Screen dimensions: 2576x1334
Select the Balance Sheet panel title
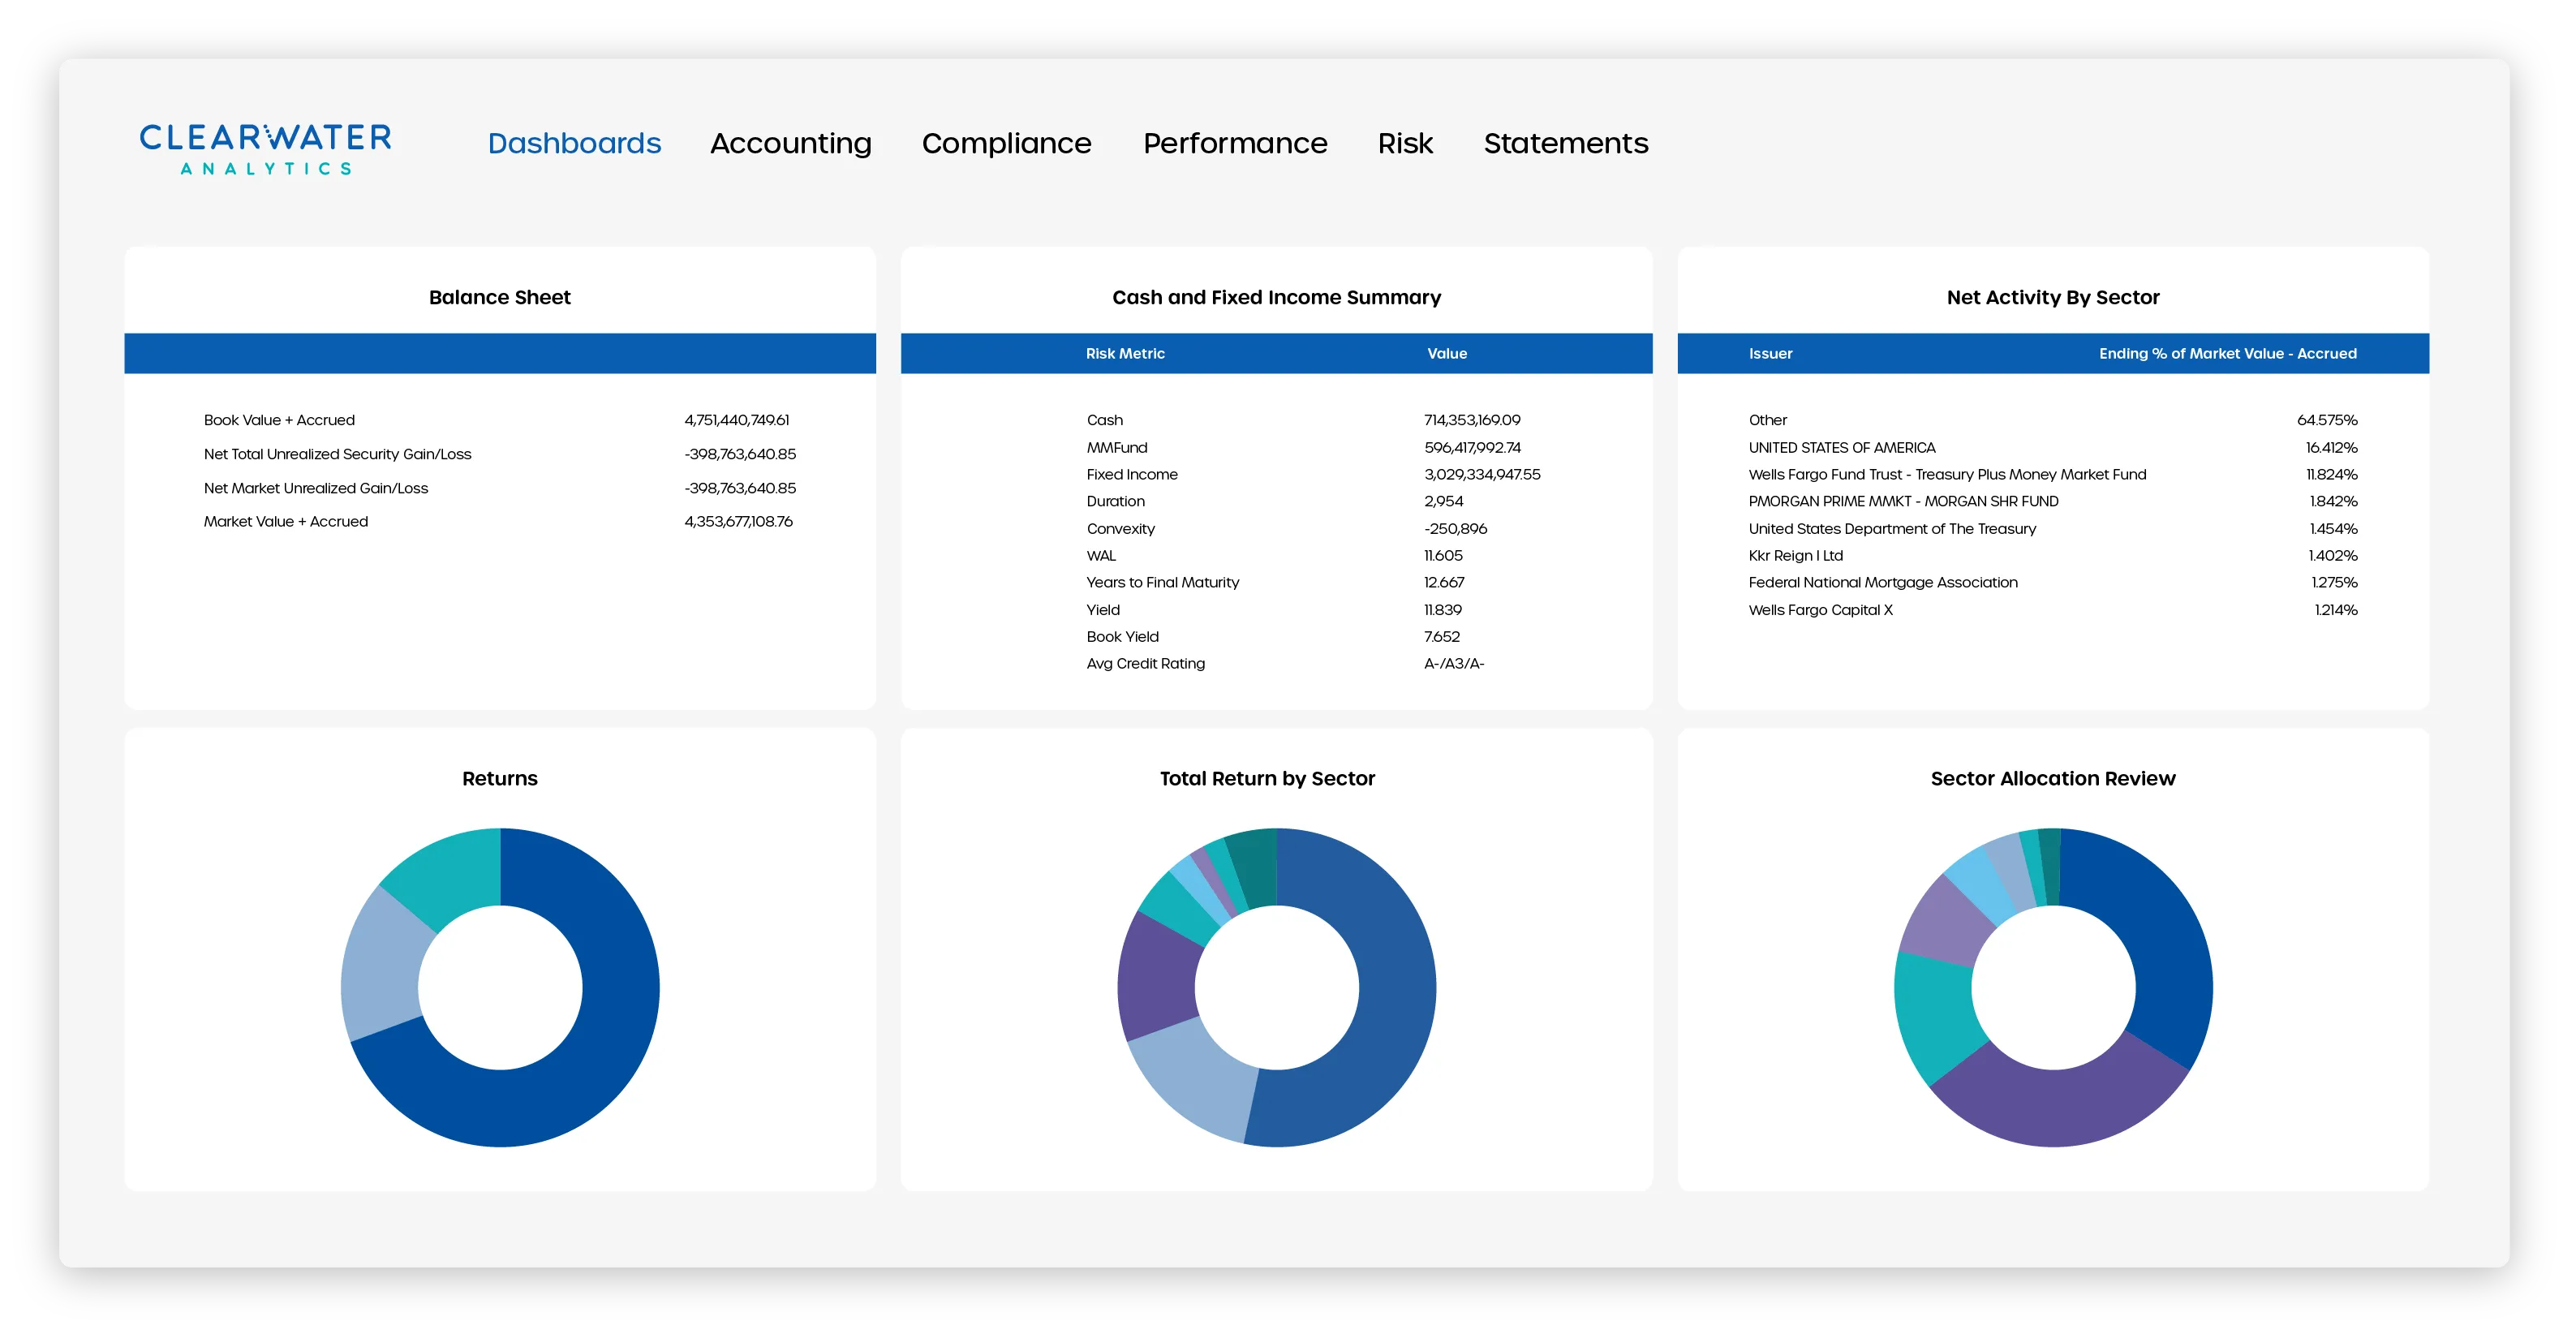click(x=500, y=297)
